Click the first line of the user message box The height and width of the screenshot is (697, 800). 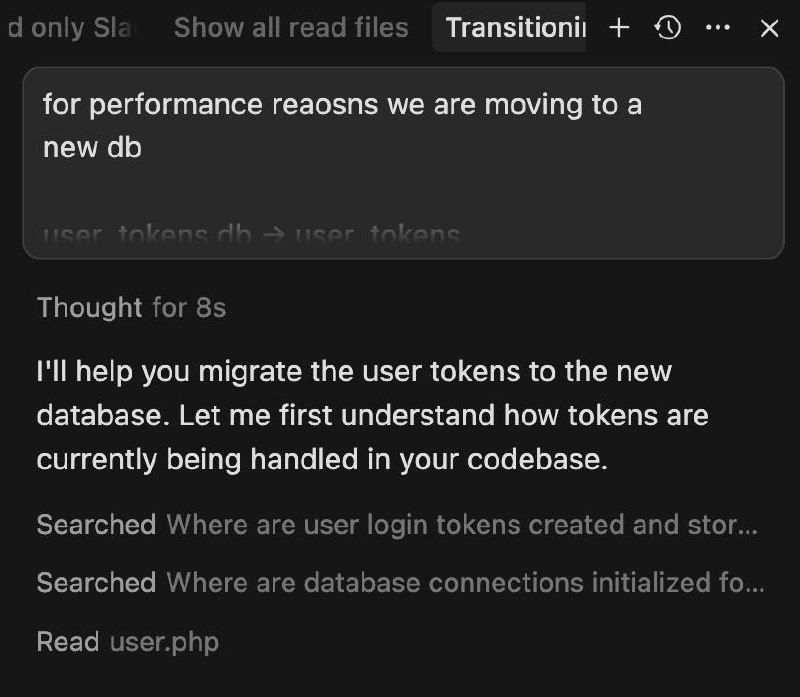point(342,104)
